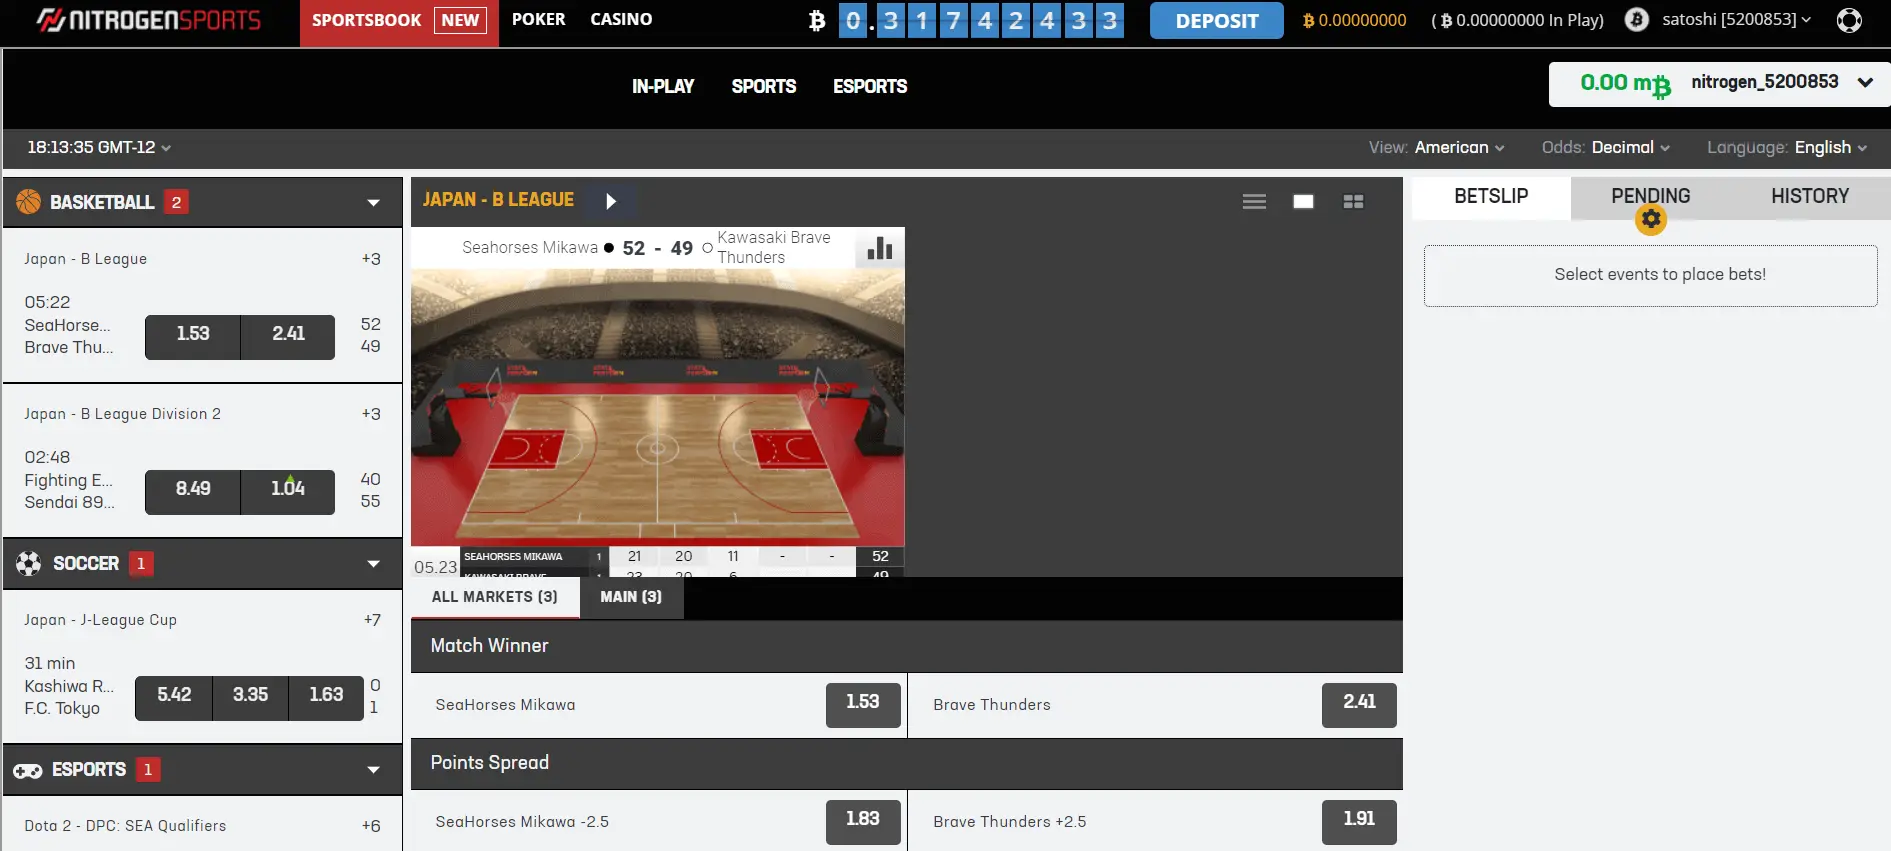Select the Main (3) tab

(x=631, y=598)
